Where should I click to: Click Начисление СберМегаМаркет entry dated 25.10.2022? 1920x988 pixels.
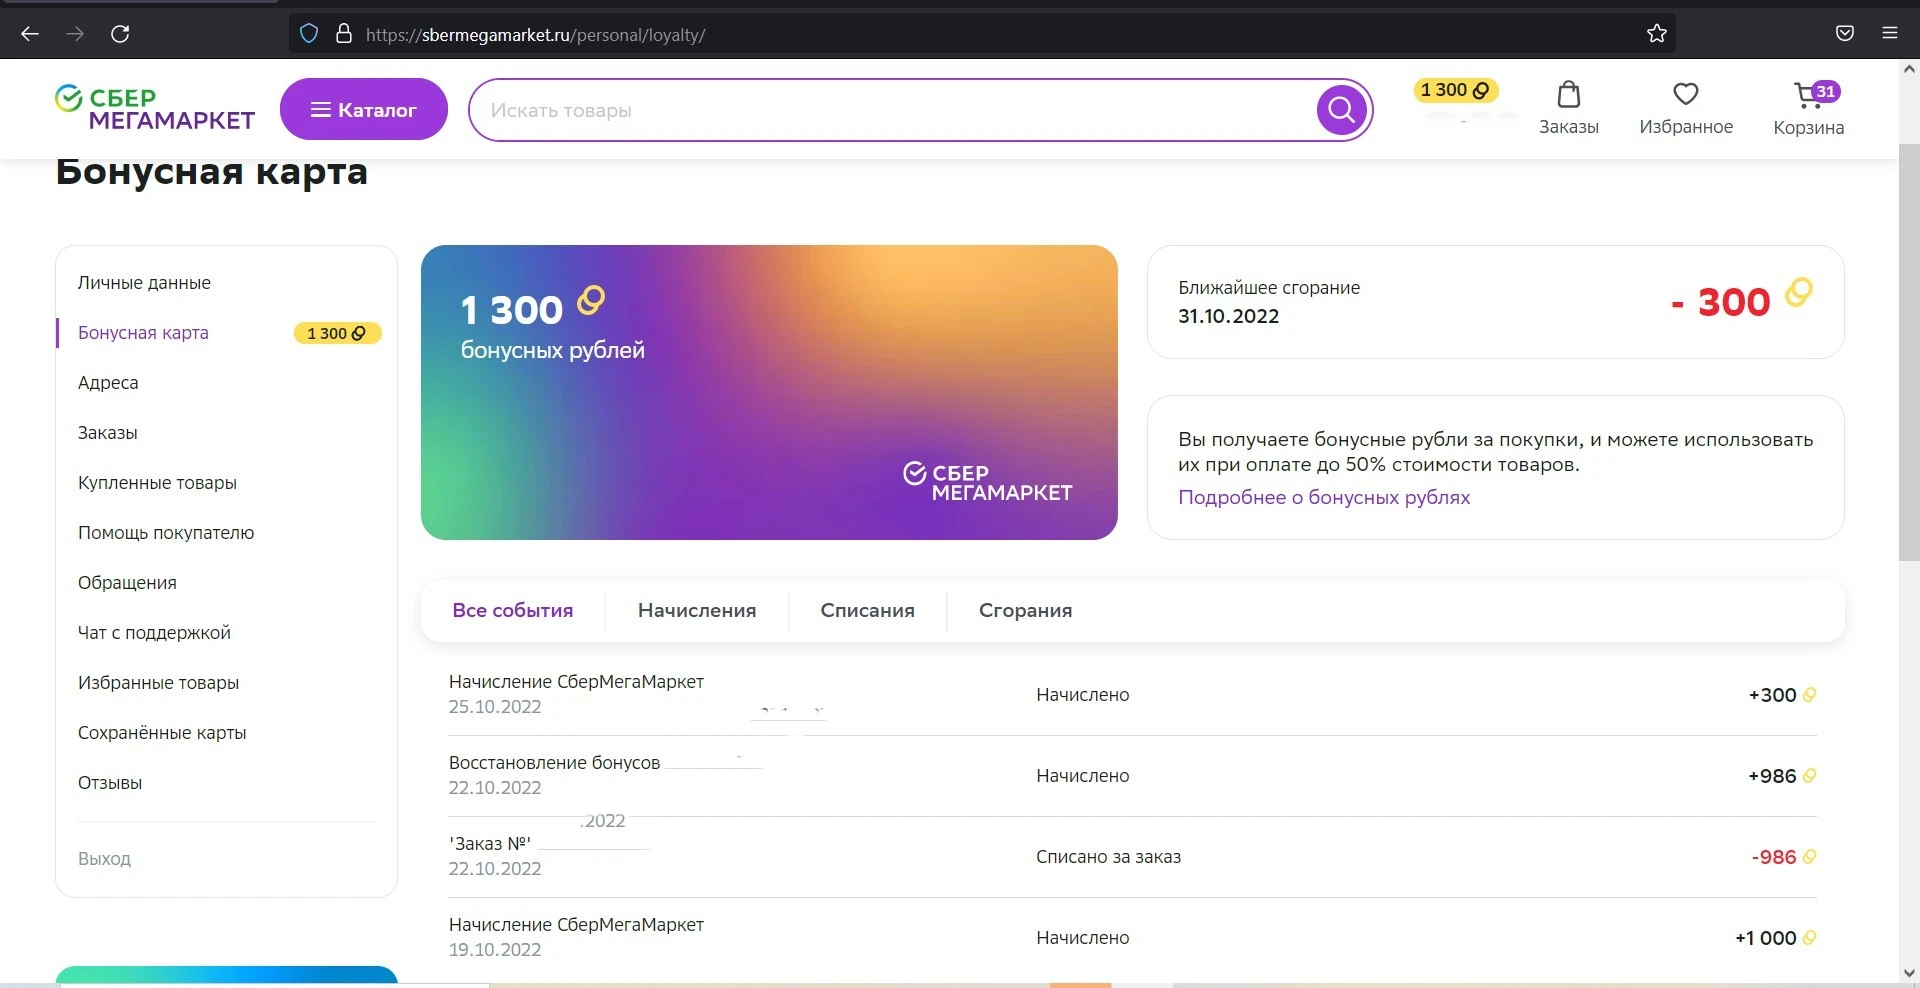click(1132, 695)
